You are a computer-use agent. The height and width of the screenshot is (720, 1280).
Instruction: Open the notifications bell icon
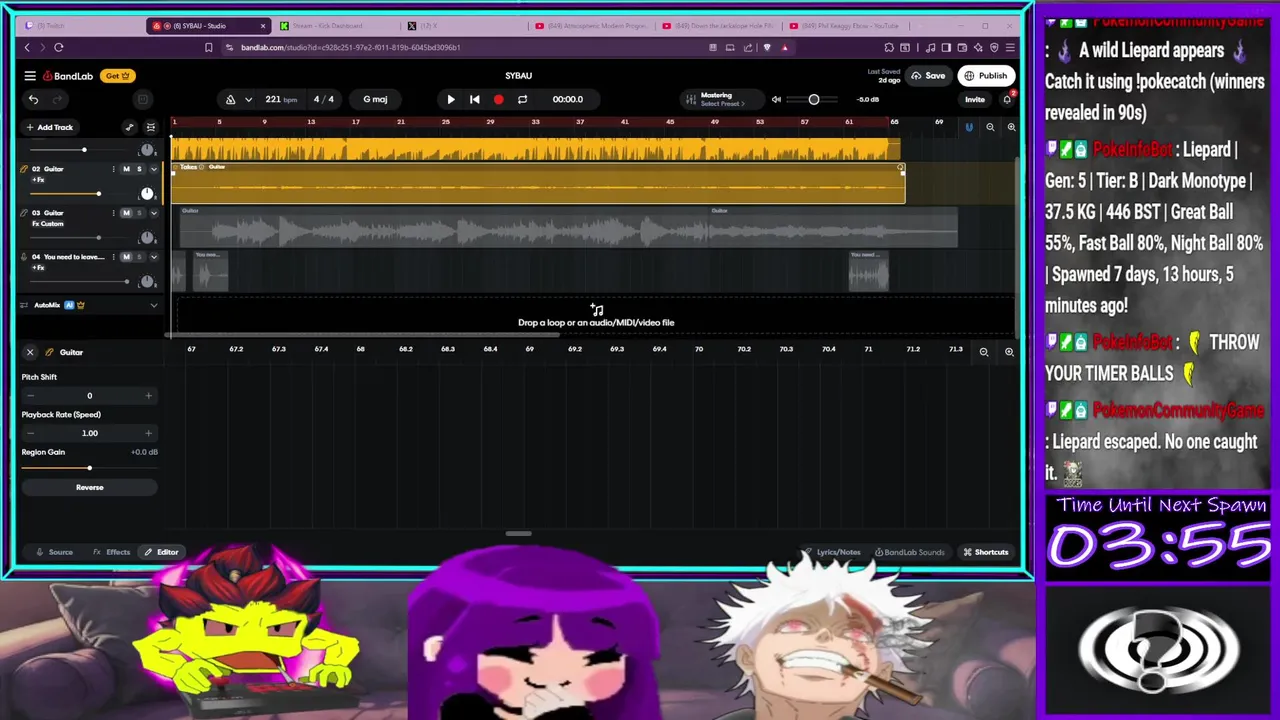click(1007, 99)
